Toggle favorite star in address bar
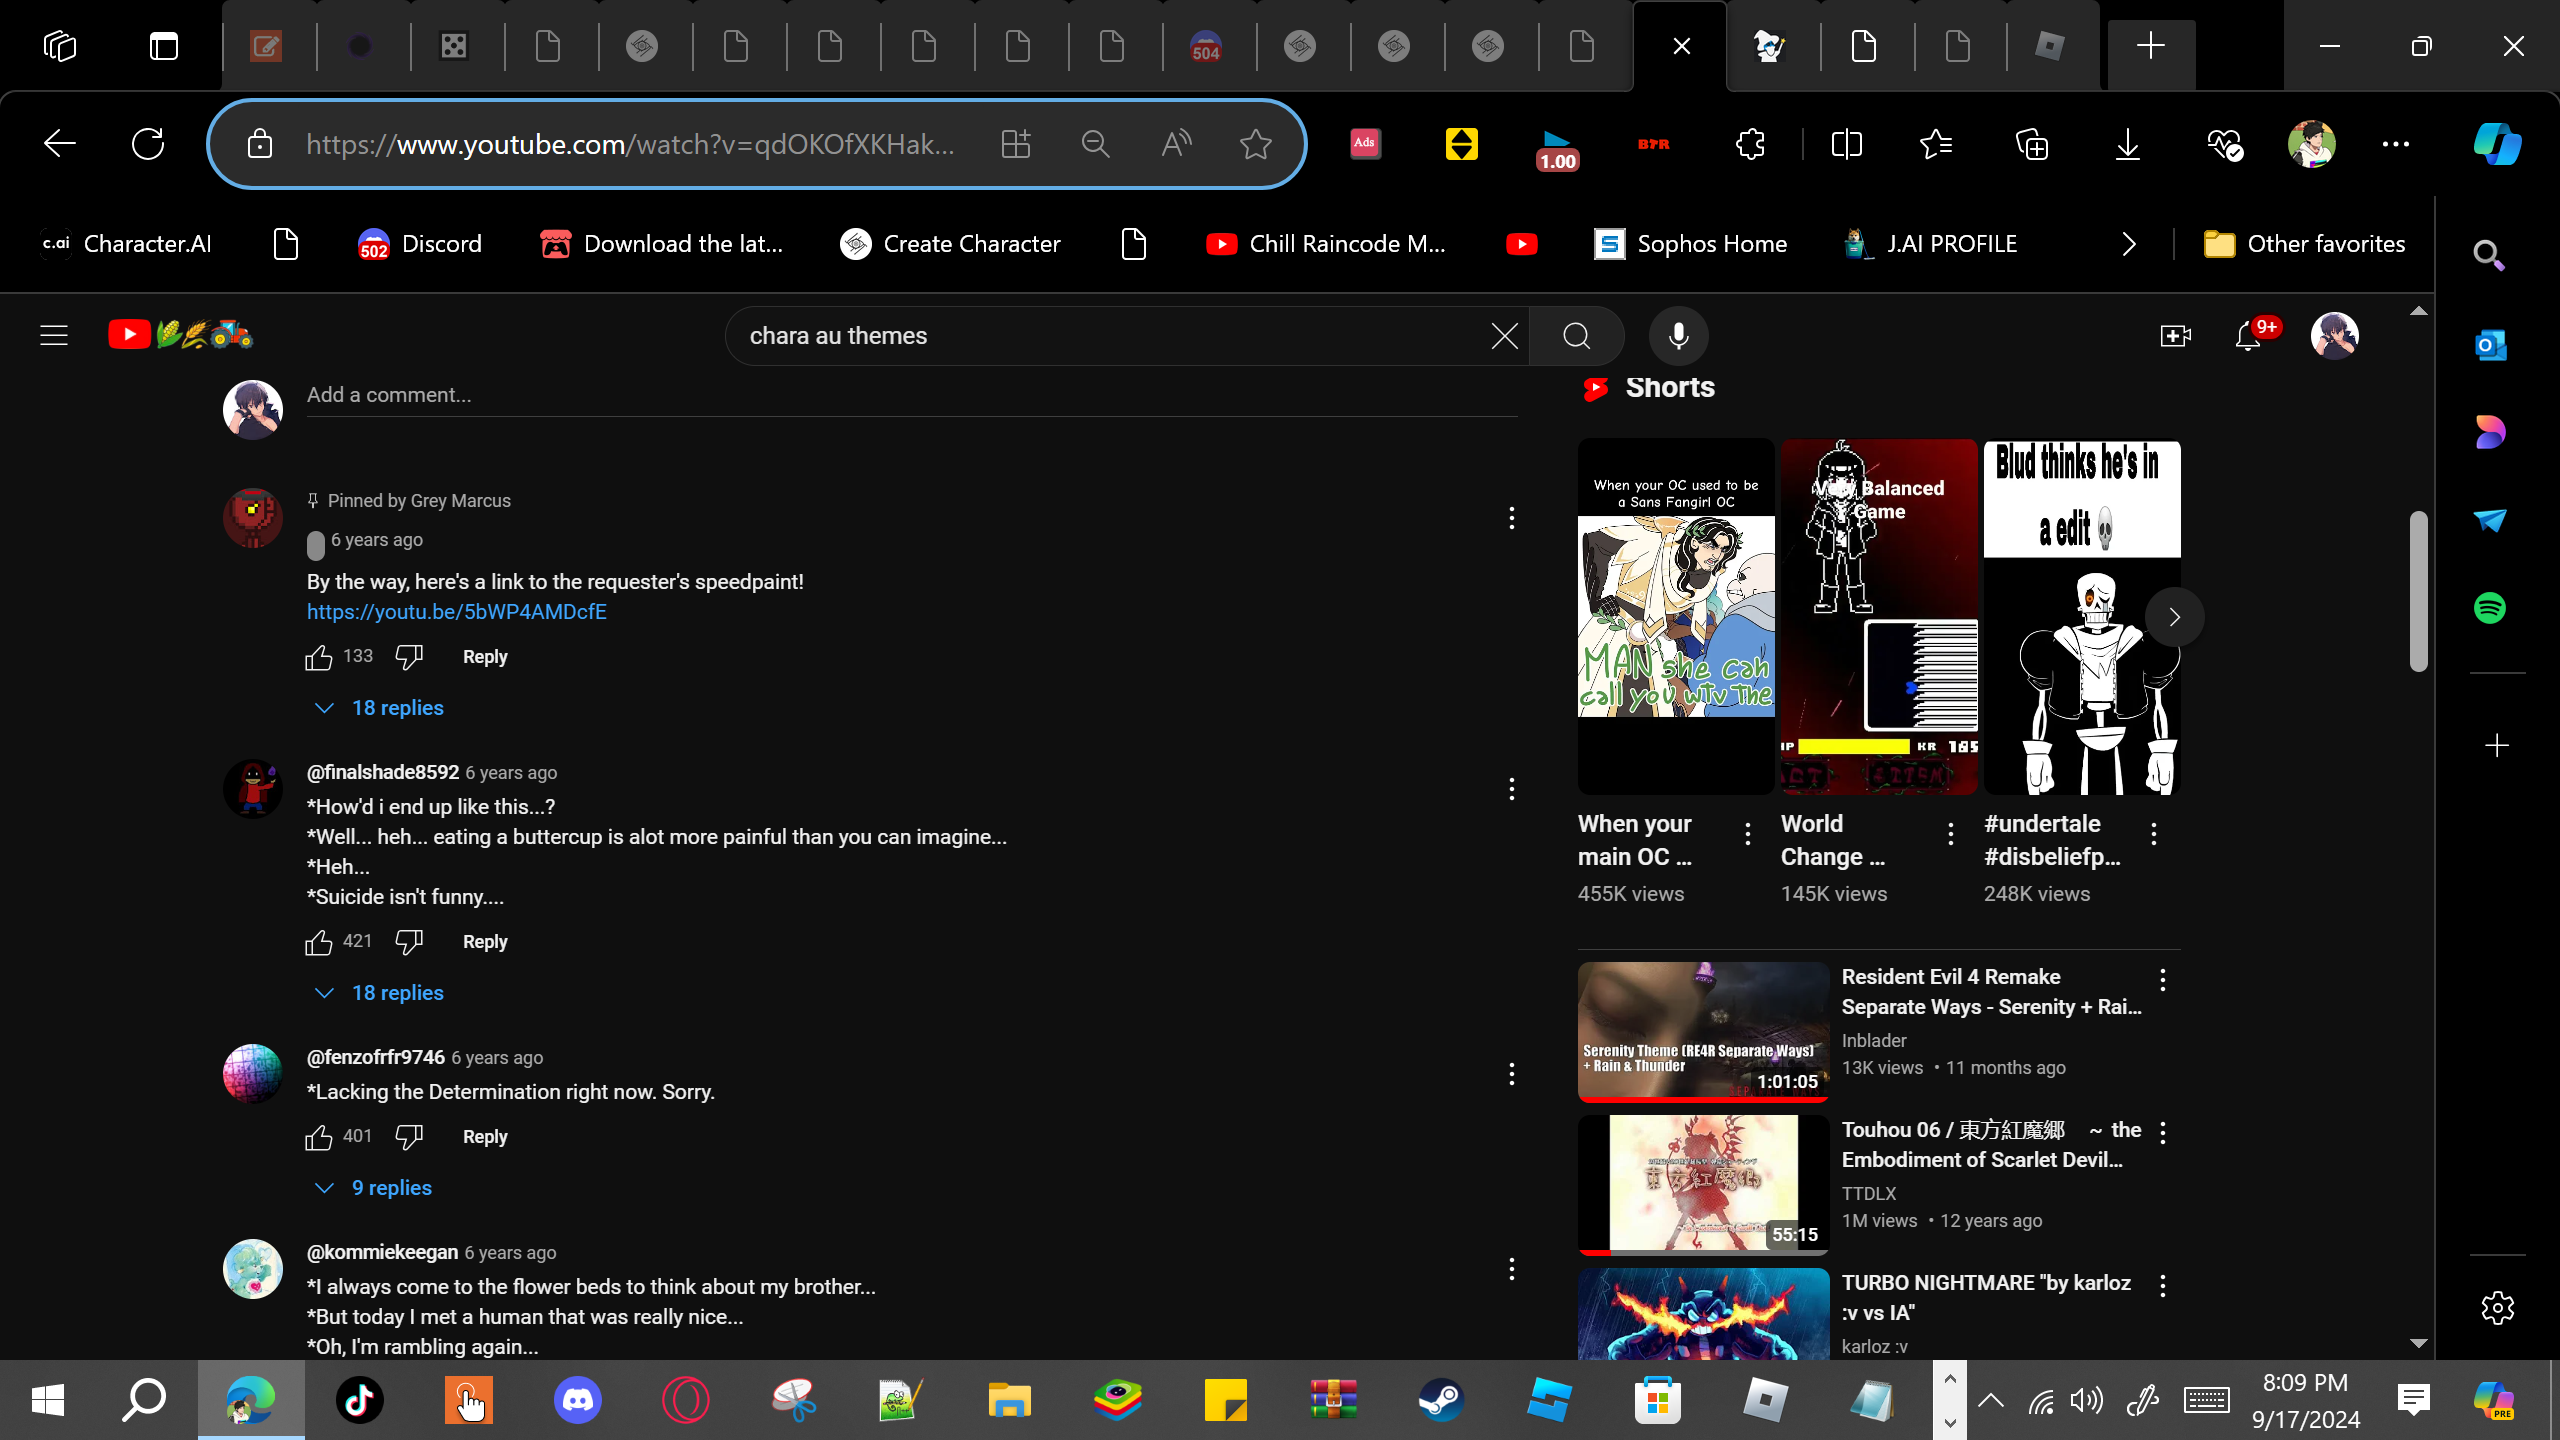 (x=1255, y=145)
